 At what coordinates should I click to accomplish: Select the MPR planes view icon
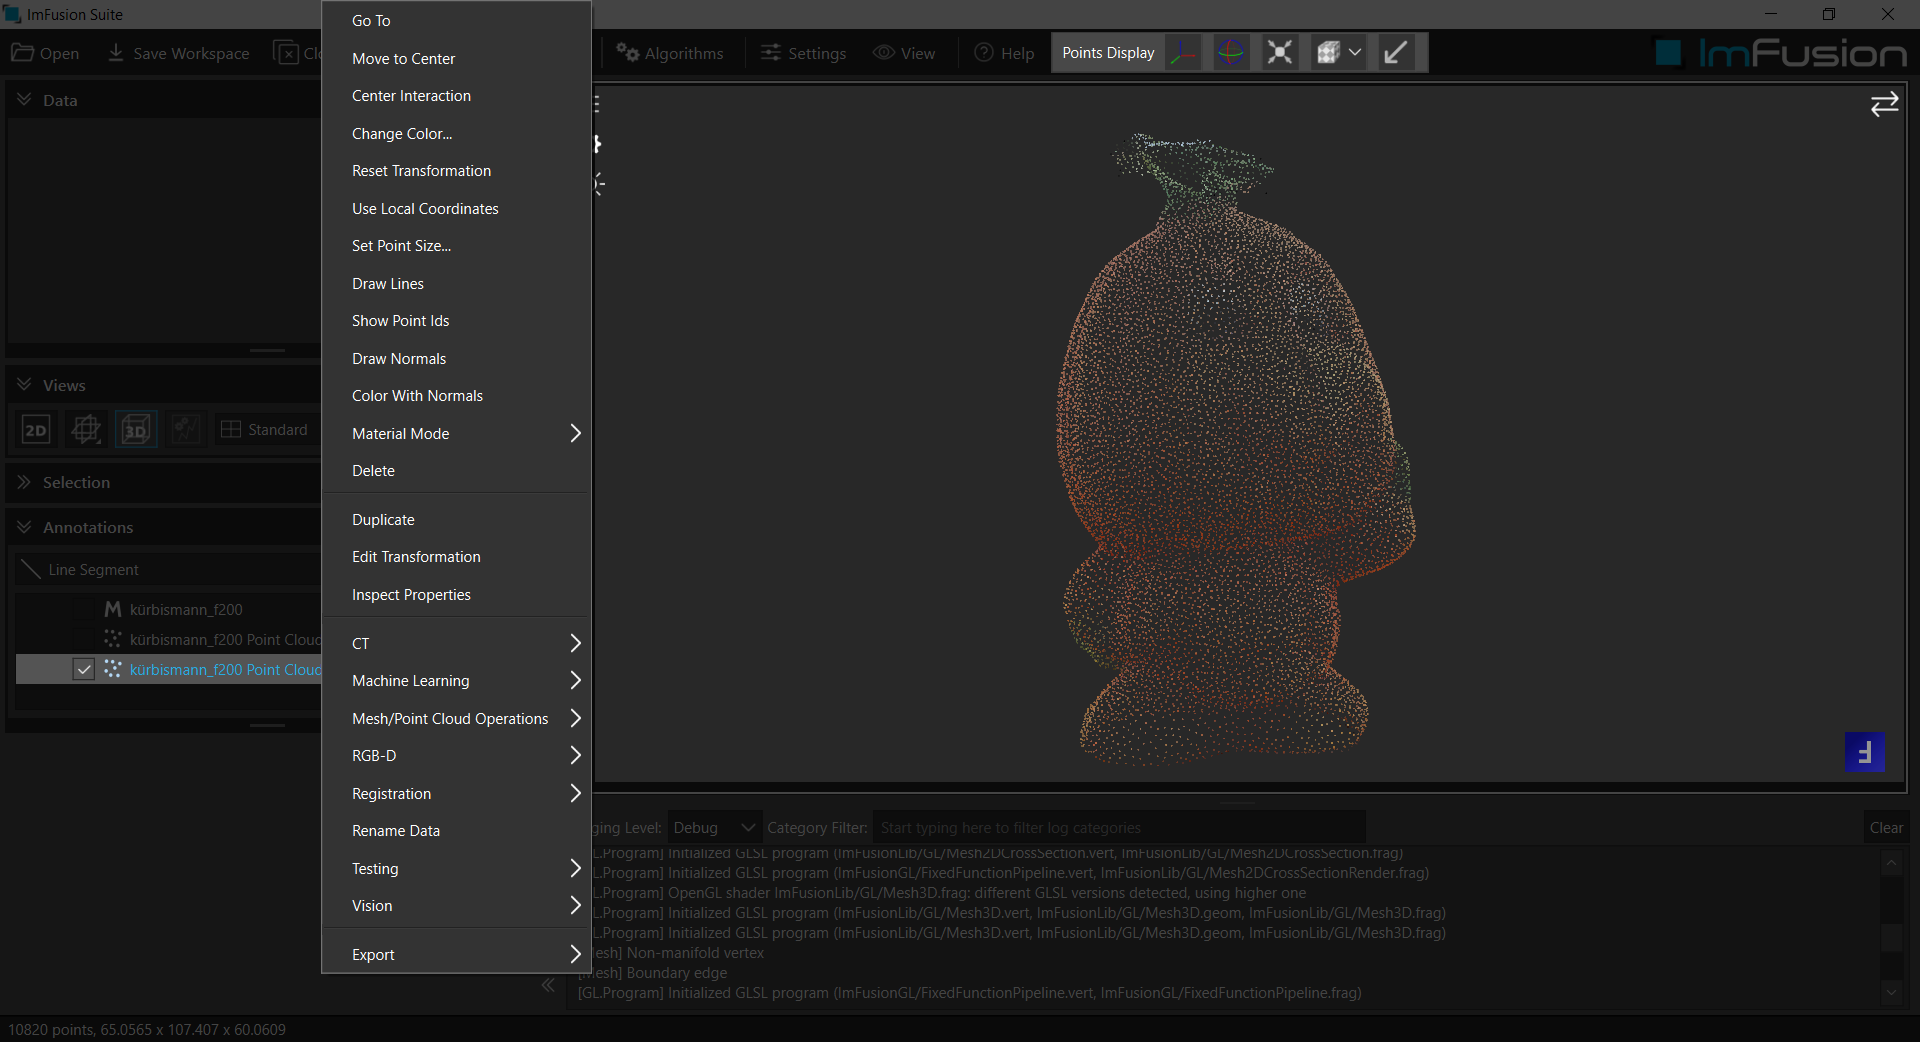point(85,430)
